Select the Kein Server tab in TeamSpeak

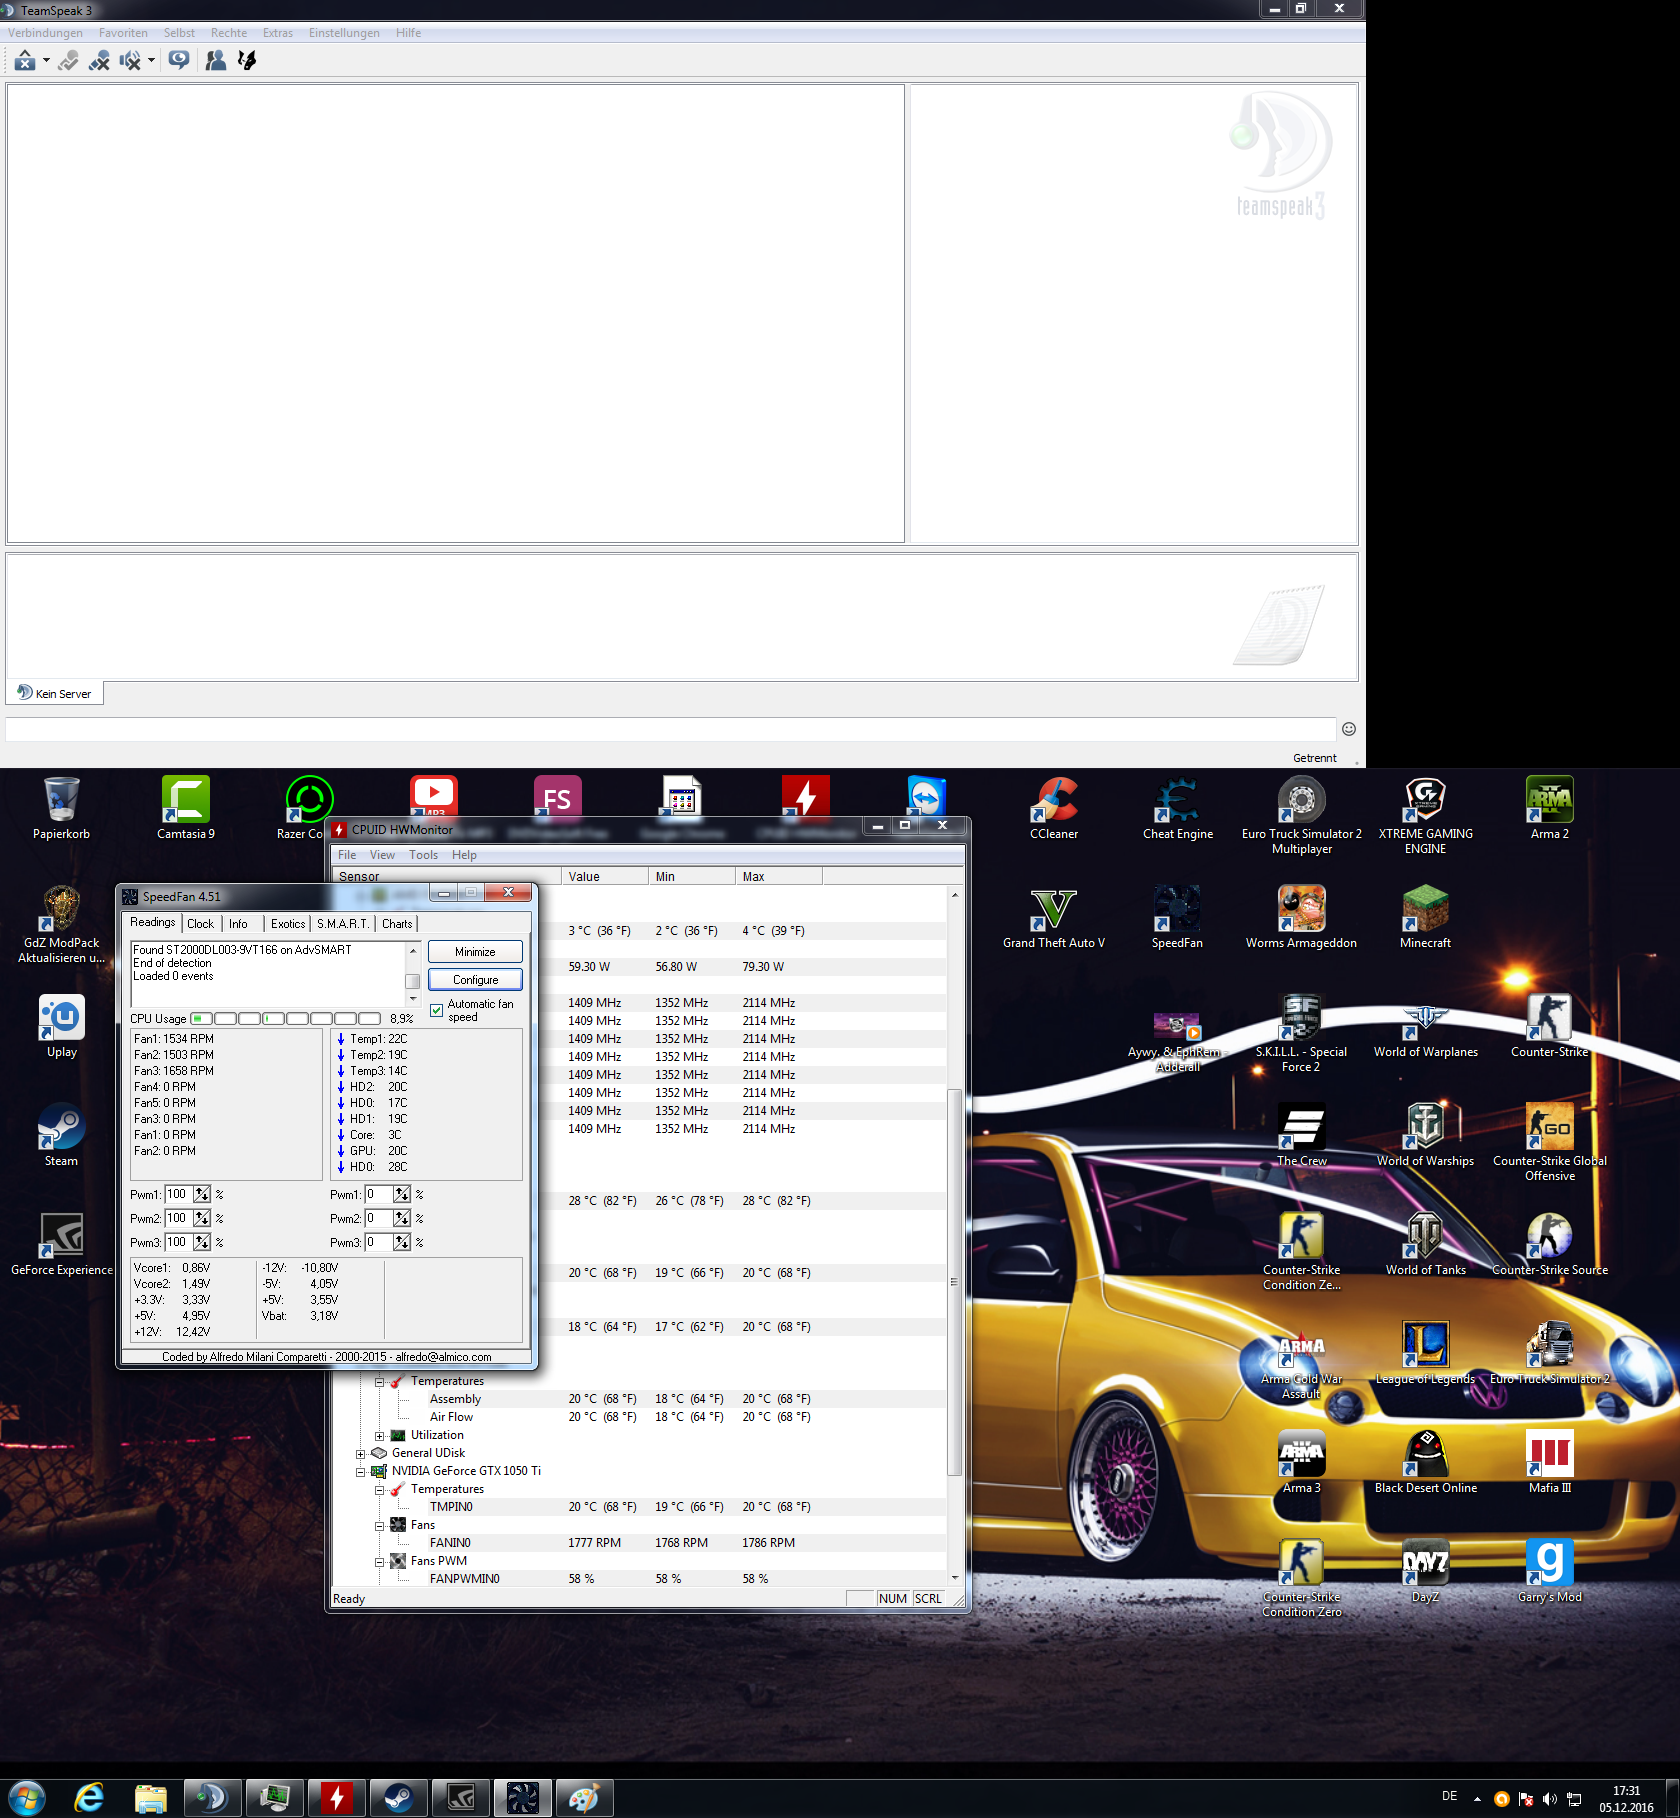click(55, 693)
